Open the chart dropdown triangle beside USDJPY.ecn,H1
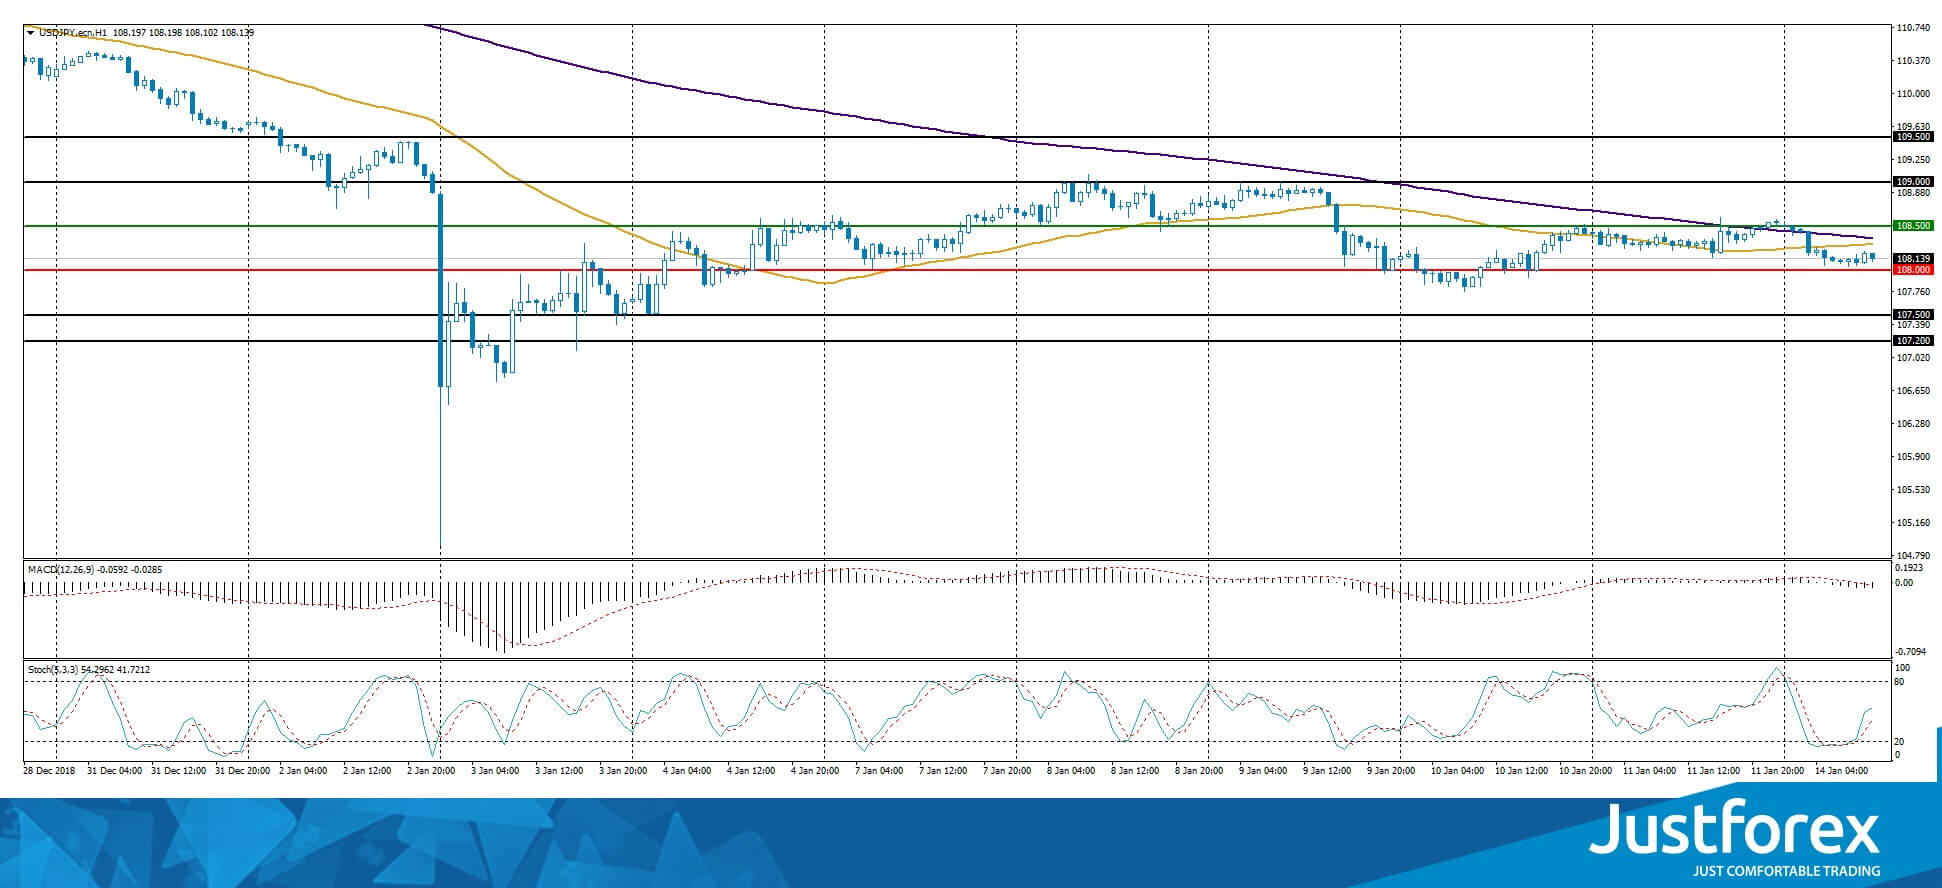Viewport: 1942px width, 888px height. [x=31, y=33]
